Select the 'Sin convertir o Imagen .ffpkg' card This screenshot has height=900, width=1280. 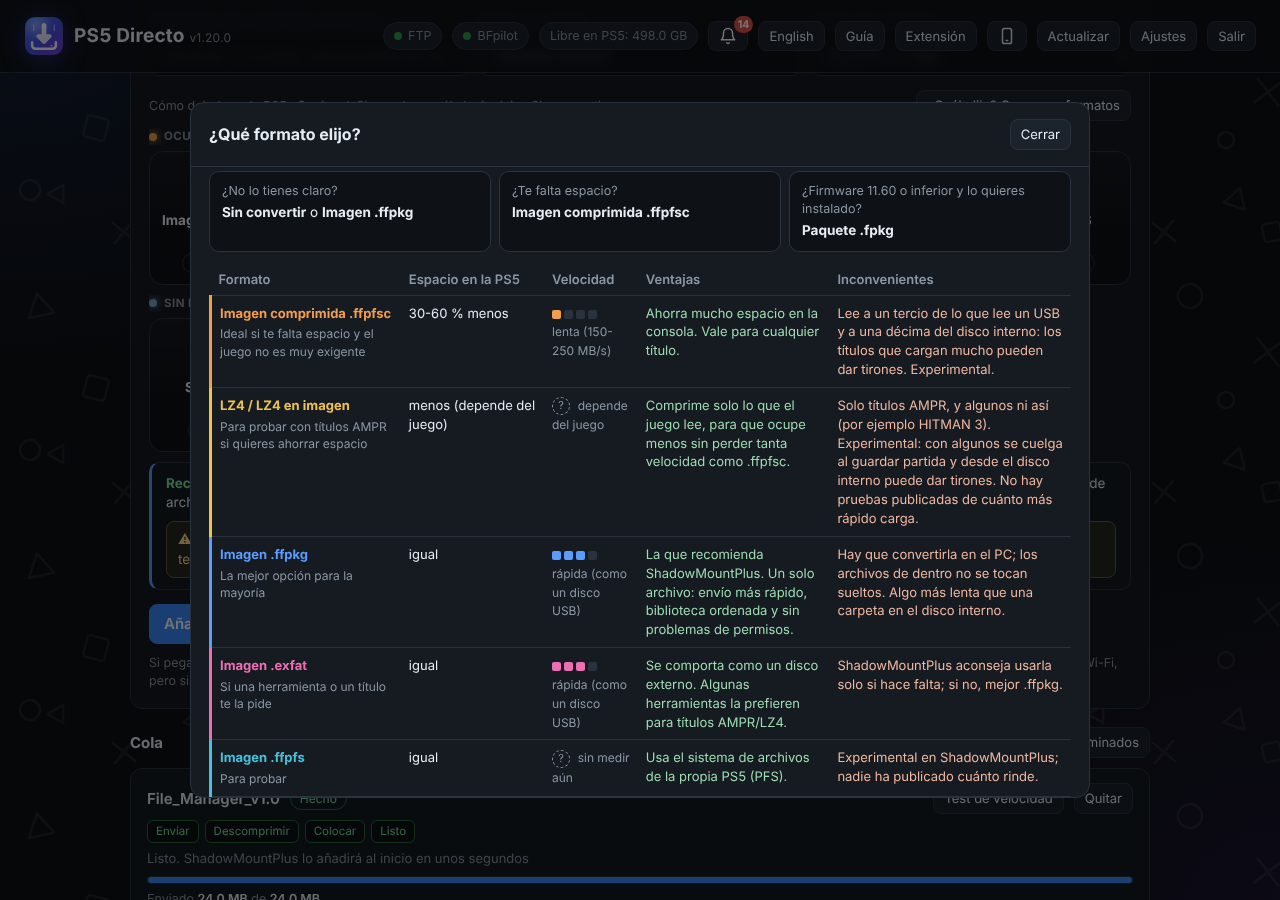pos(350,211)
